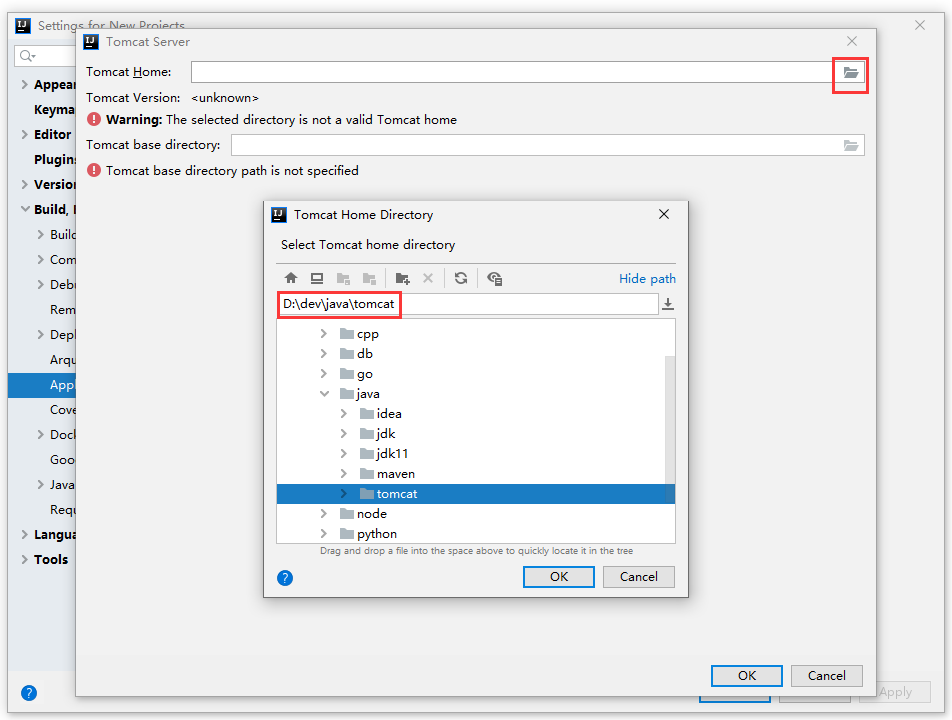Create a new folder via toolbar icon

(402, 278)
